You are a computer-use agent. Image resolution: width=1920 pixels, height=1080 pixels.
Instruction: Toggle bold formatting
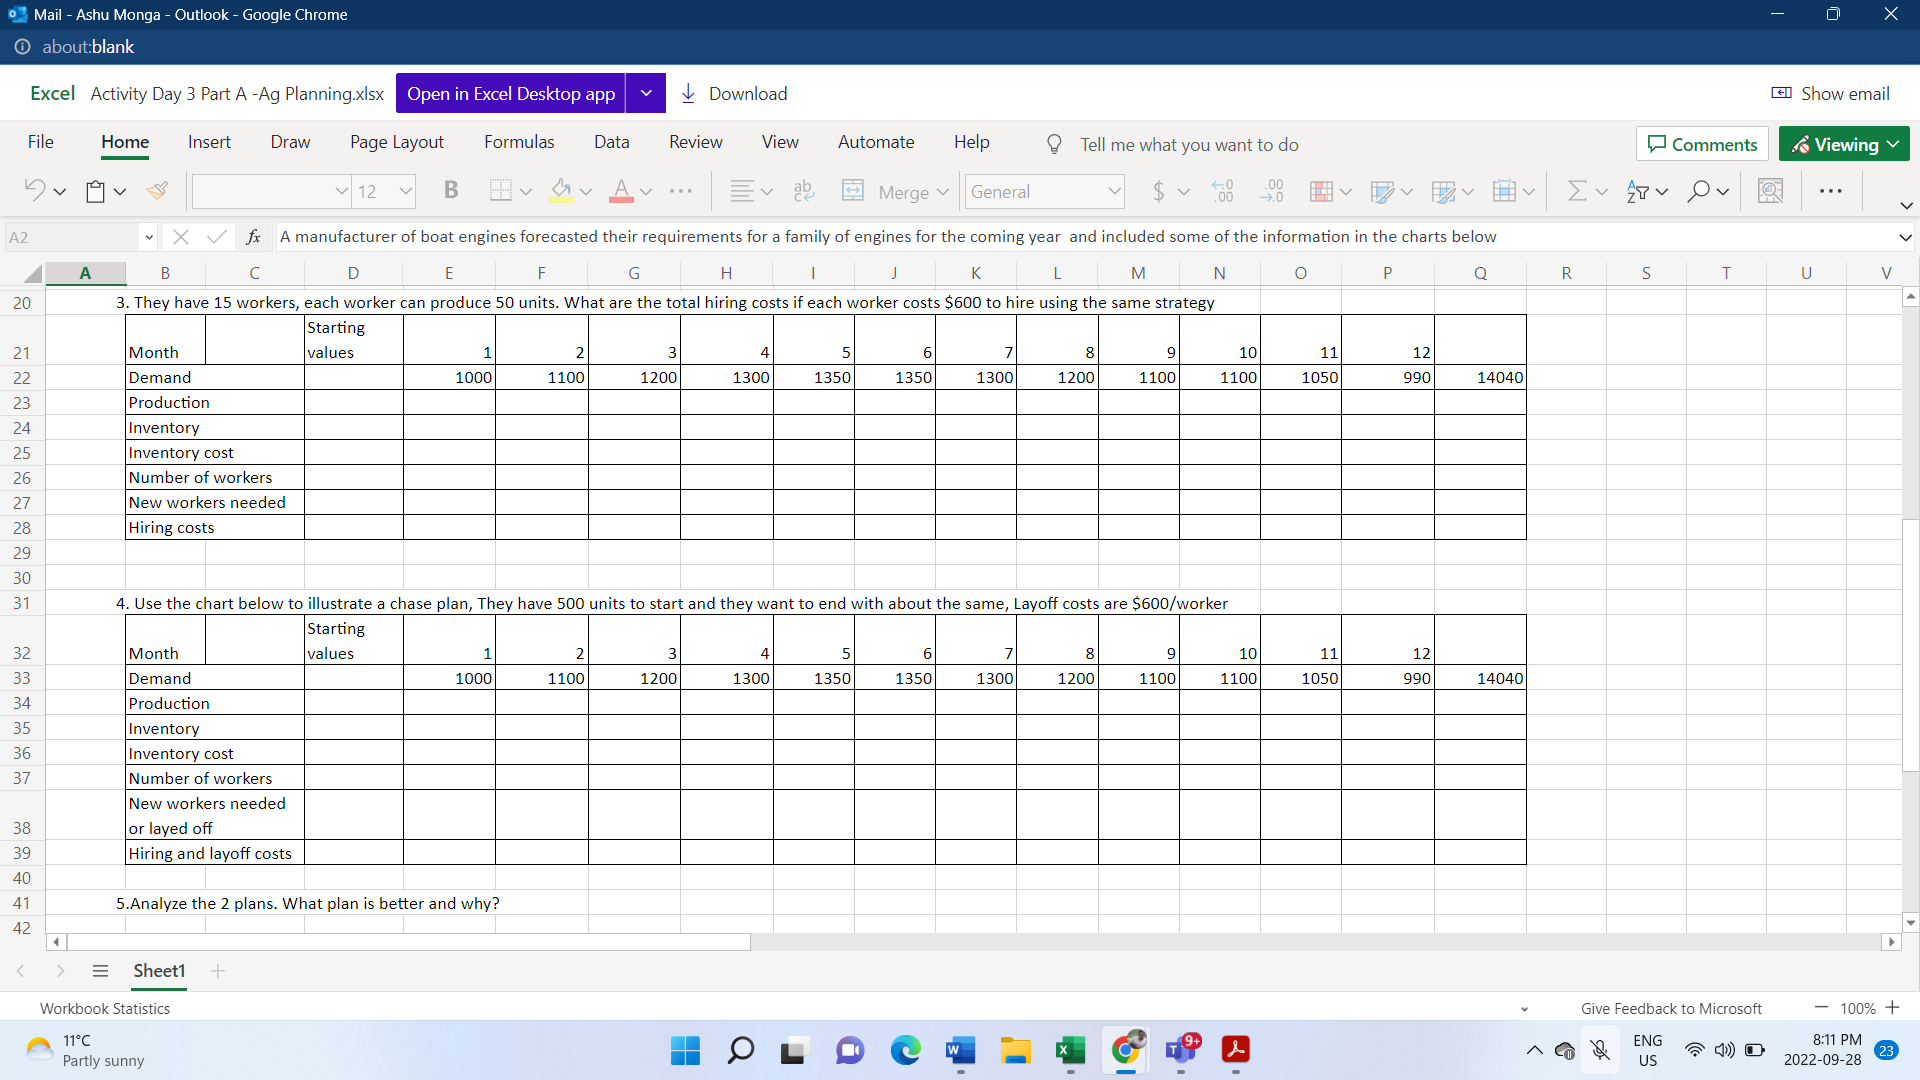coord(450,190)
